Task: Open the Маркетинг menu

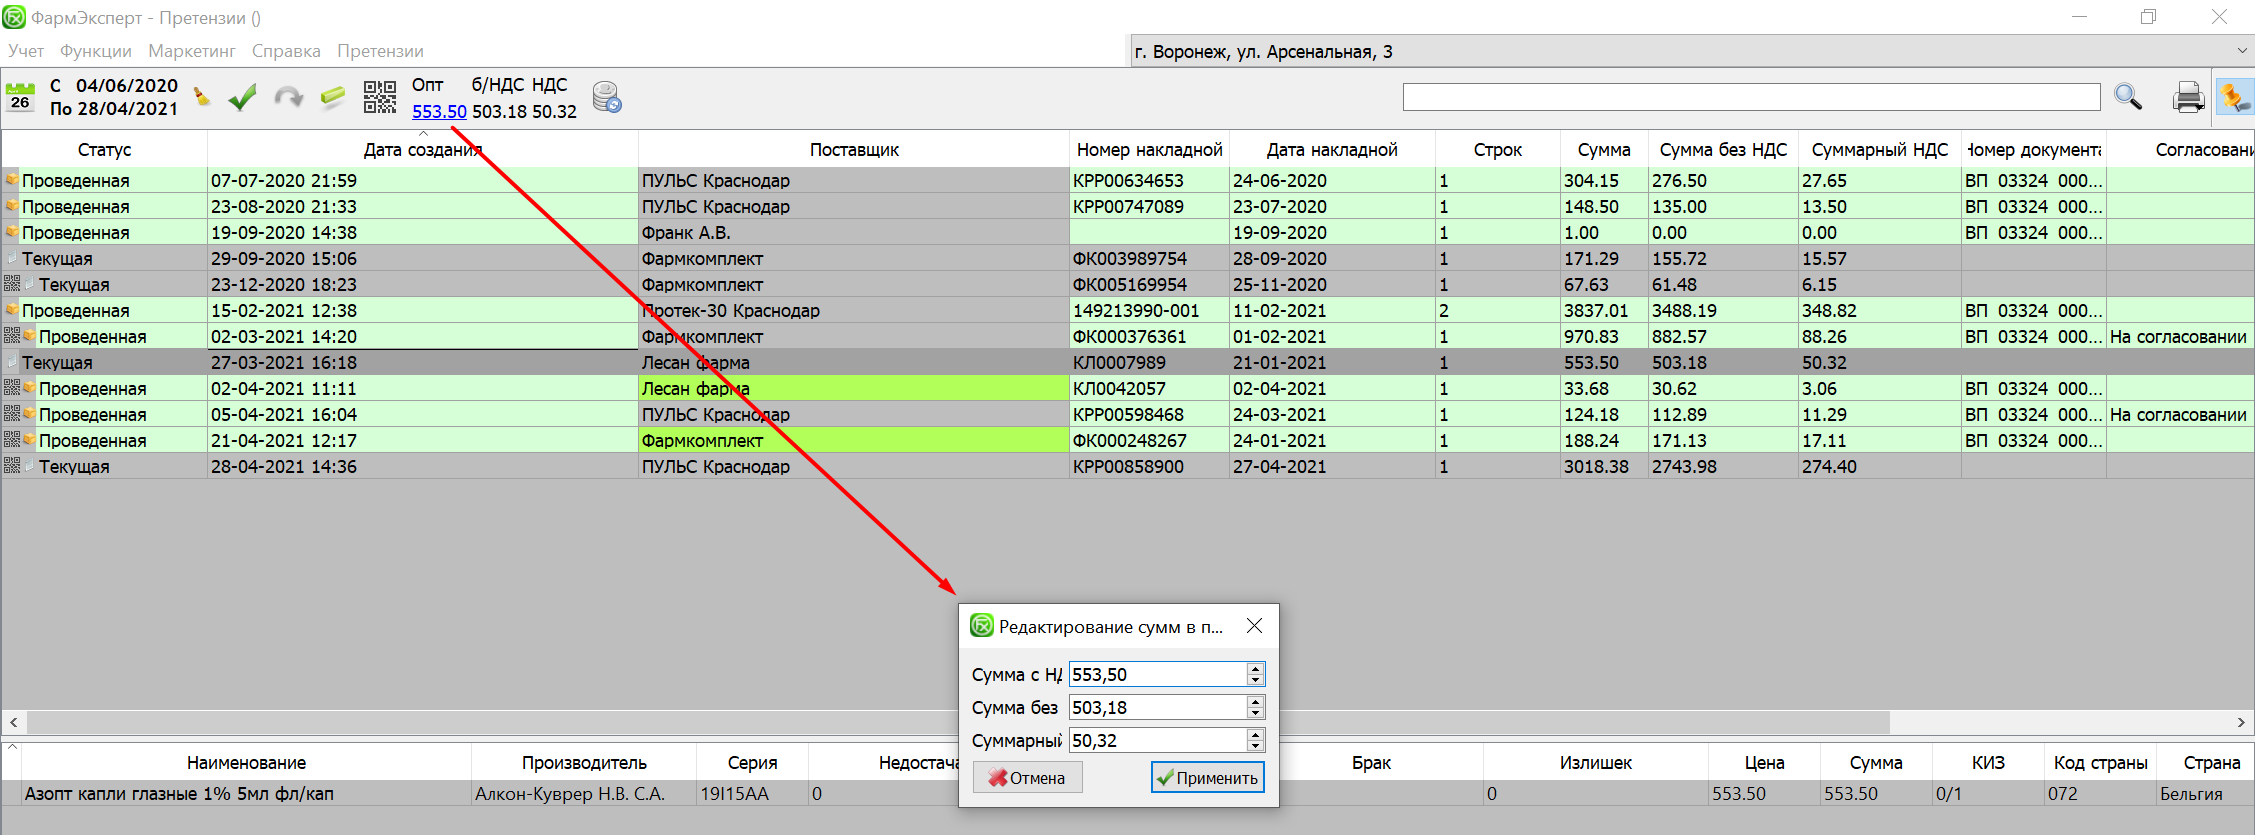Action: point(191,51)
